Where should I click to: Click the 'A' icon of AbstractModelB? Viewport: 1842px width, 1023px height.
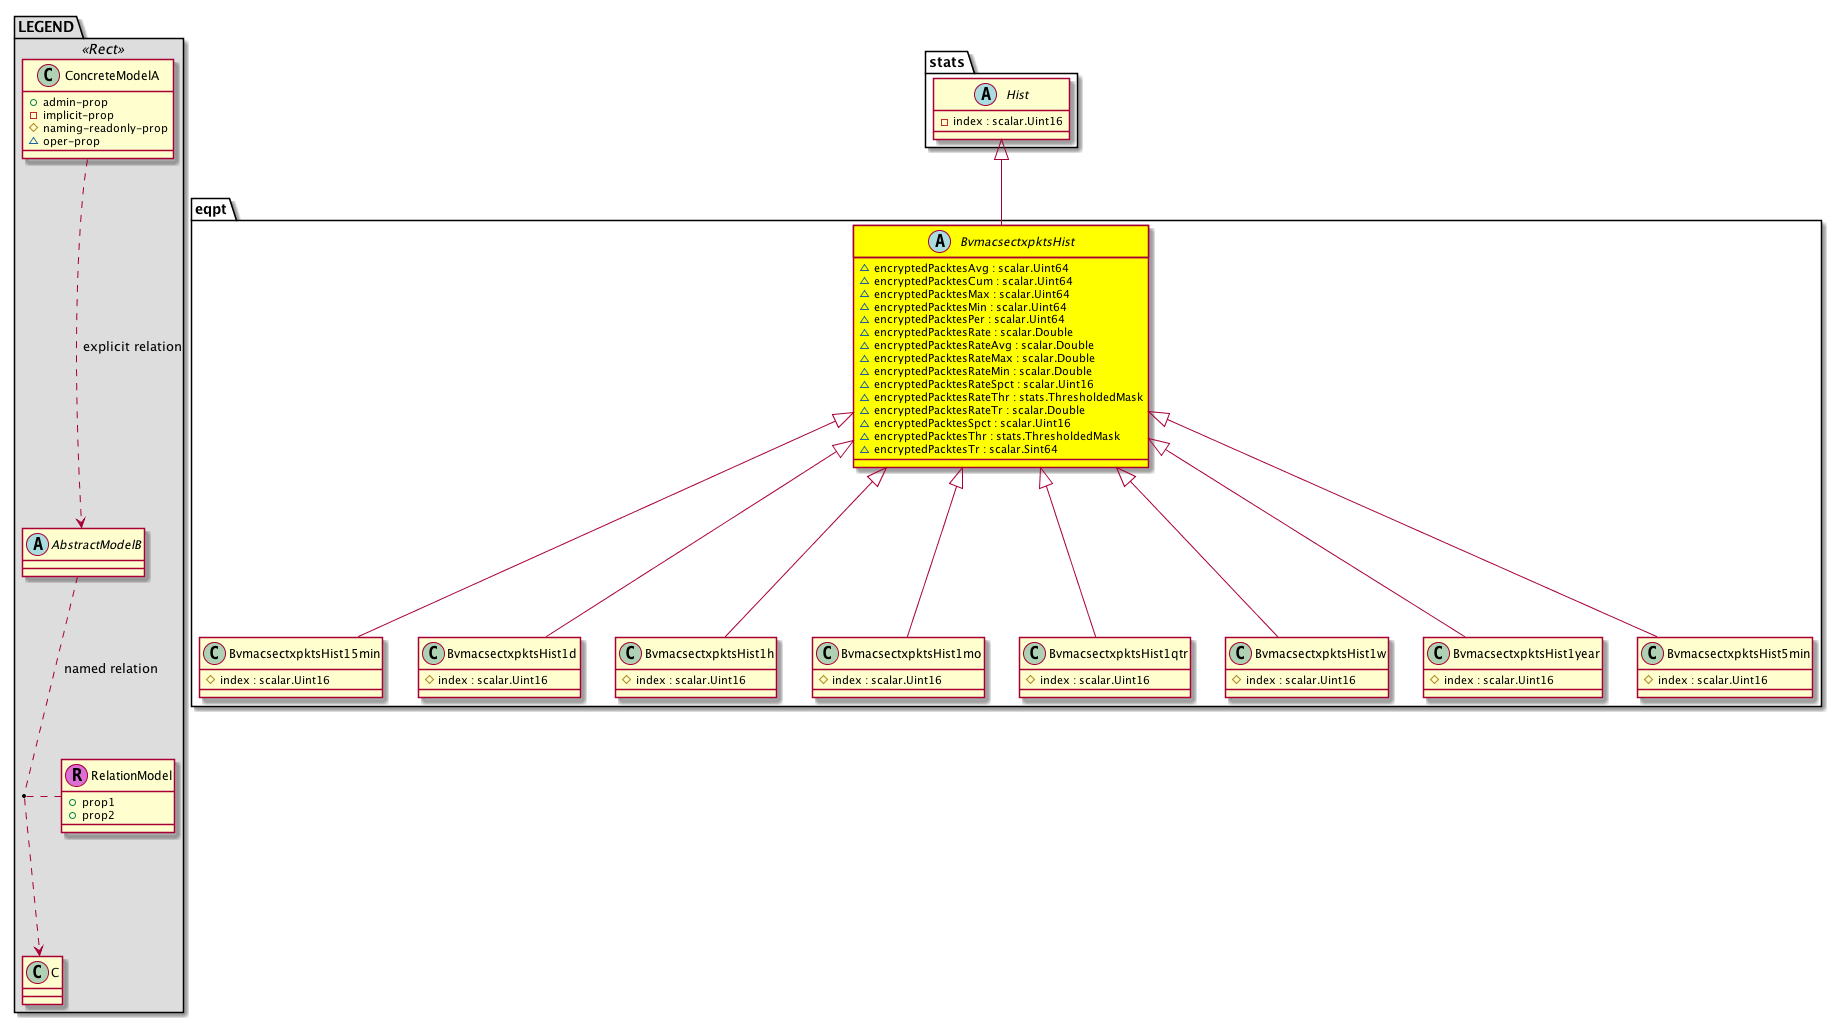[37, 544]
